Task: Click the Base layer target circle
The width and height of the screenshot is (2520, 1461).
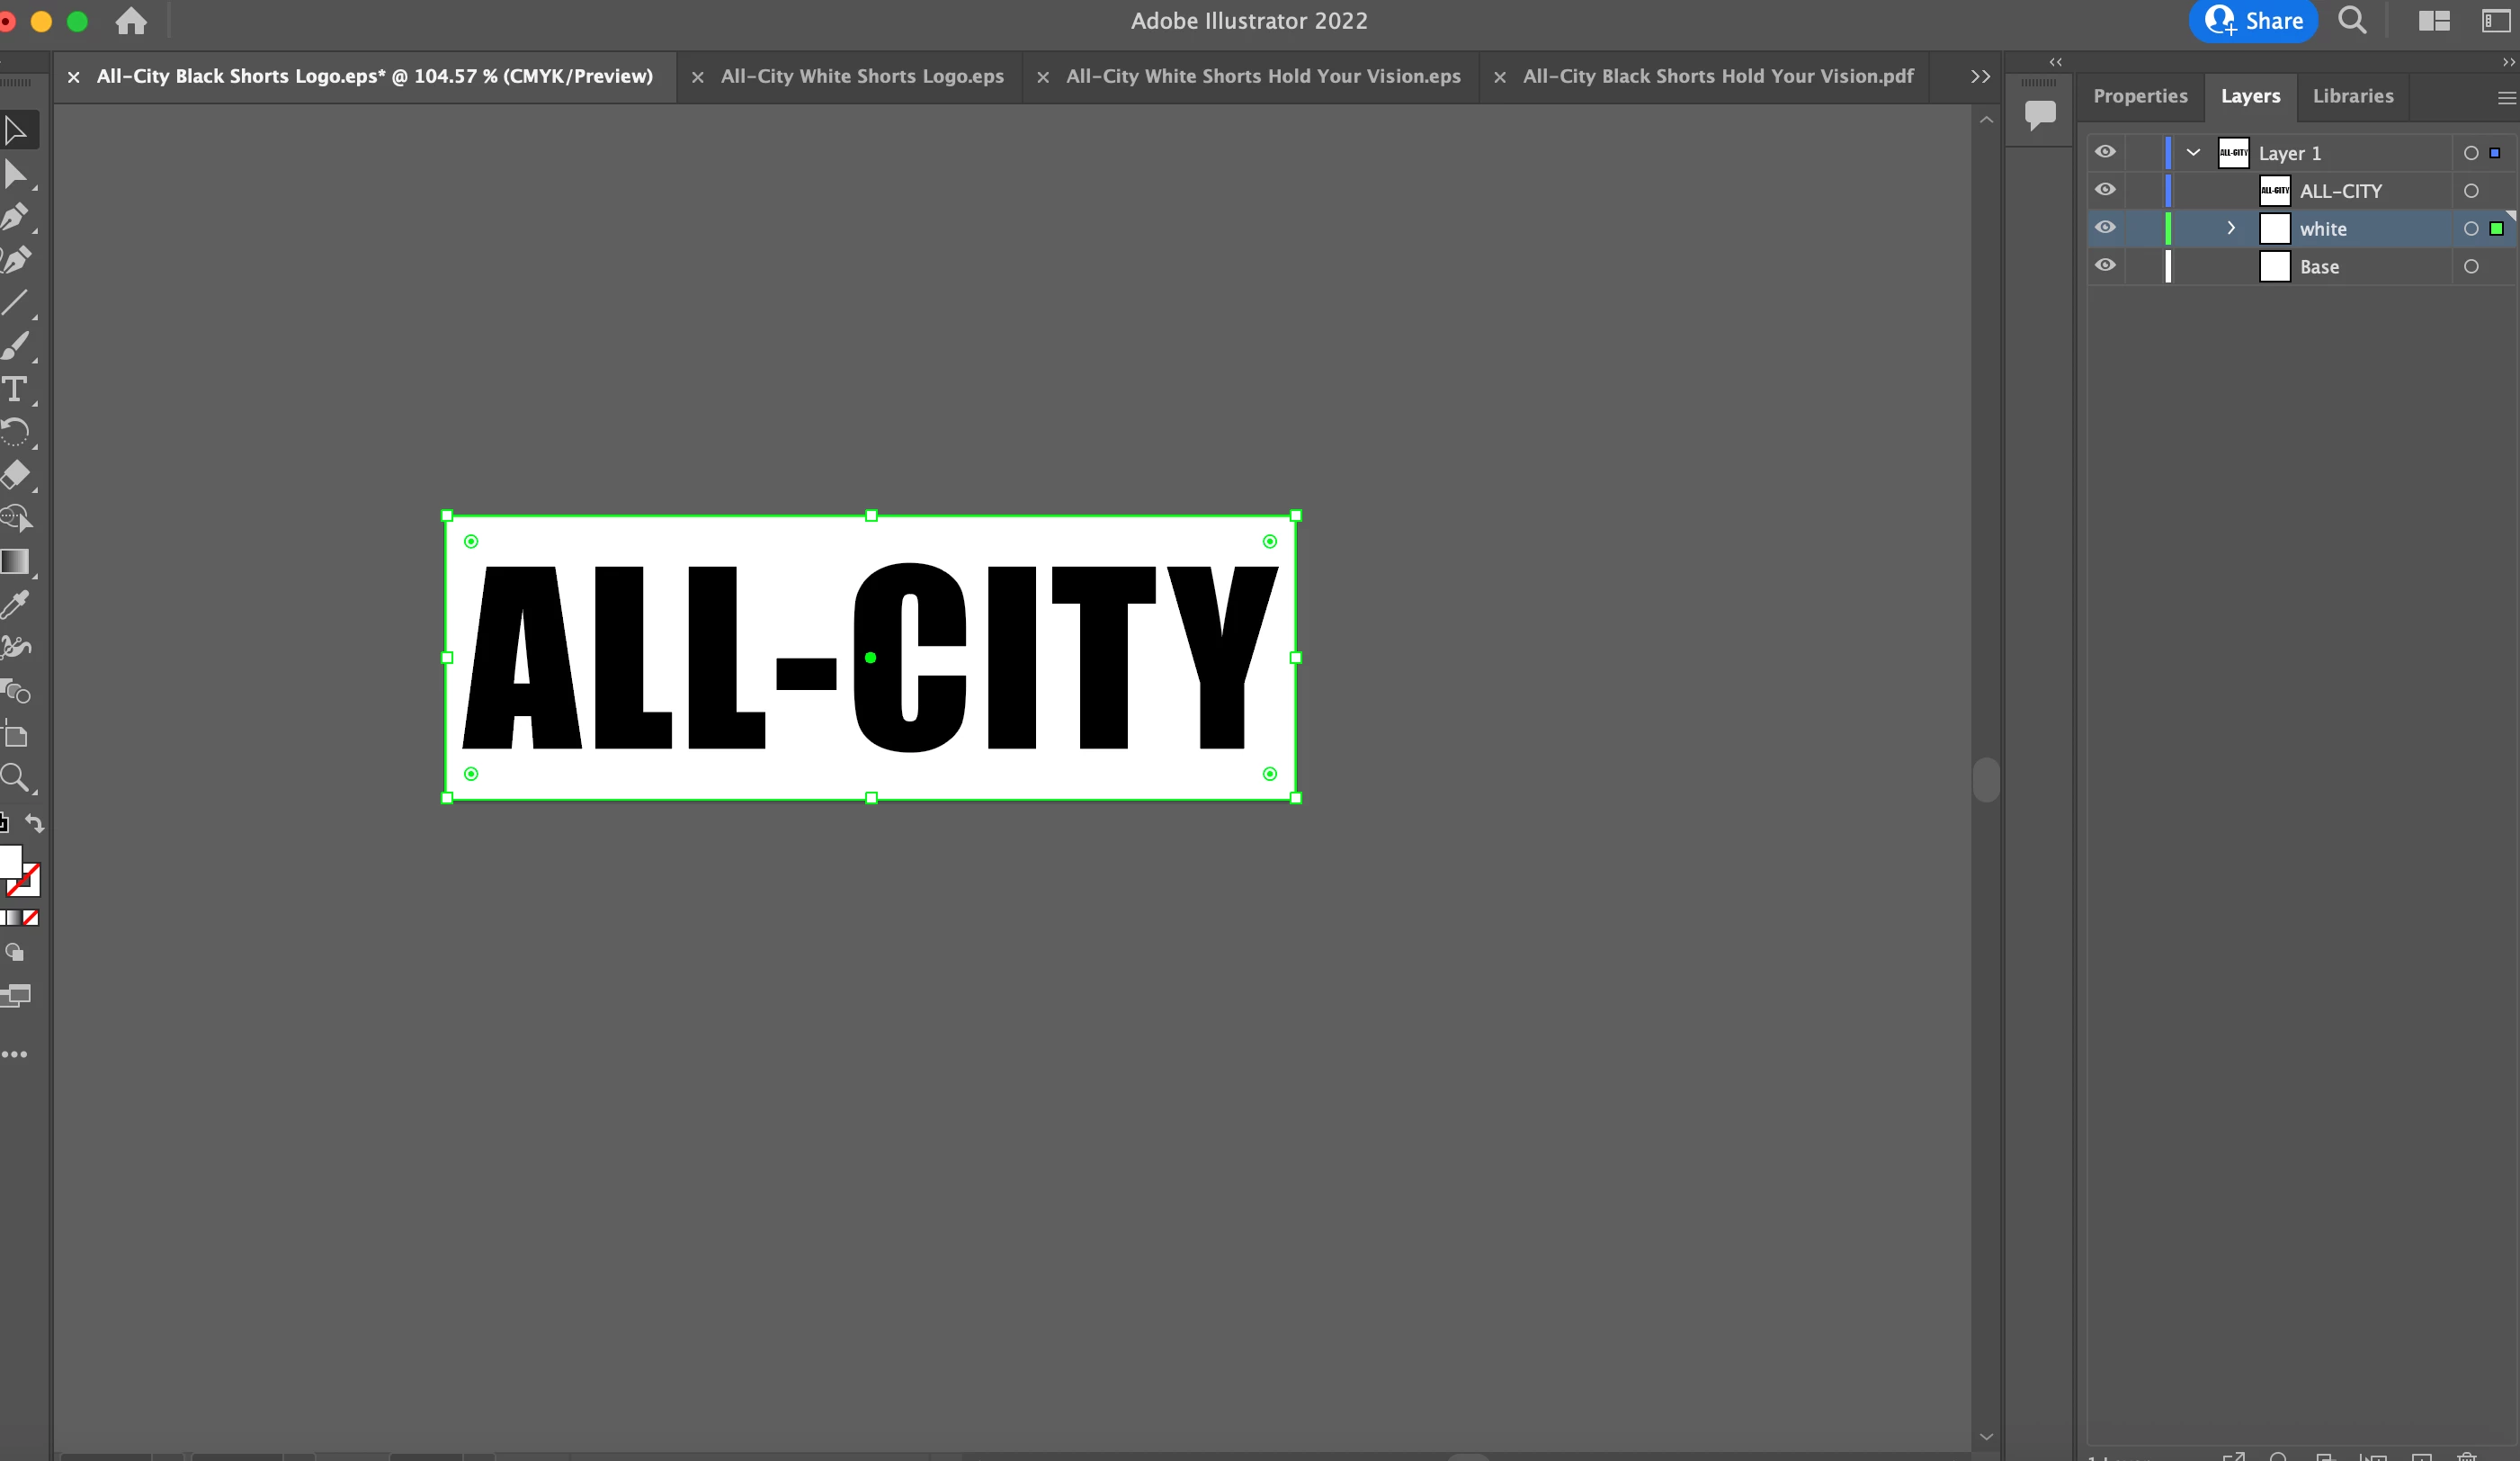Action: [2471, 267]
